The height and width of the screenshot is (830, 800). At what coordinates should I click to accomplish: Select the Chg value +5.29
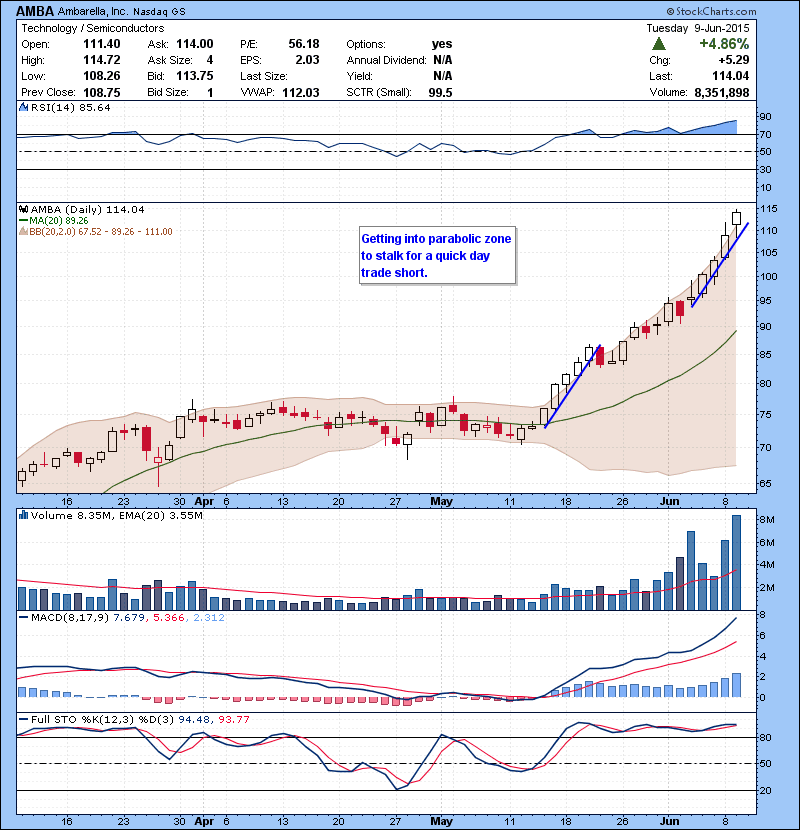[734, 60]
